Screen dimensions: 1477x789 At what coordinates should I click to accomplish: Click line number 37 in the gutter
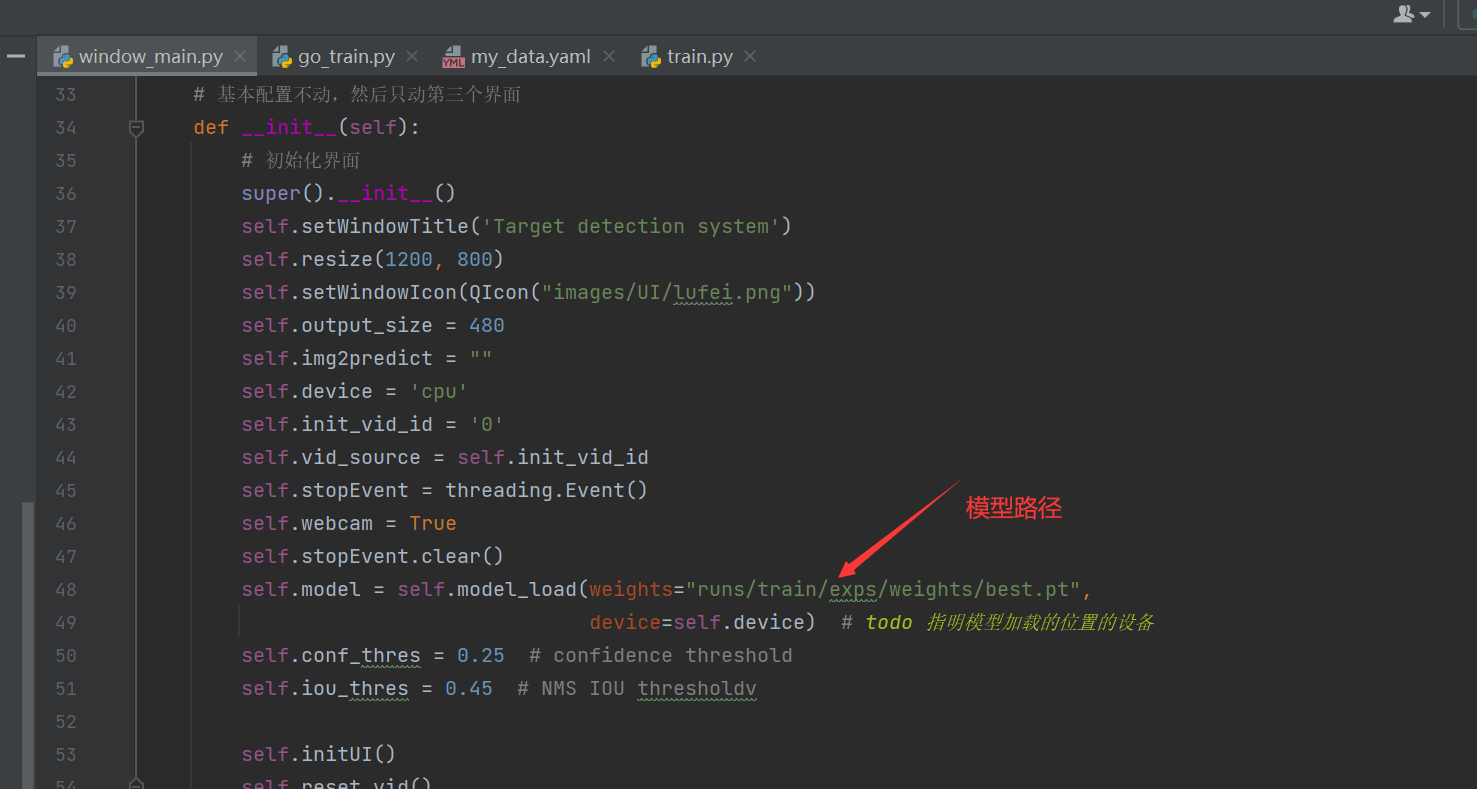(x=65, y=226)
